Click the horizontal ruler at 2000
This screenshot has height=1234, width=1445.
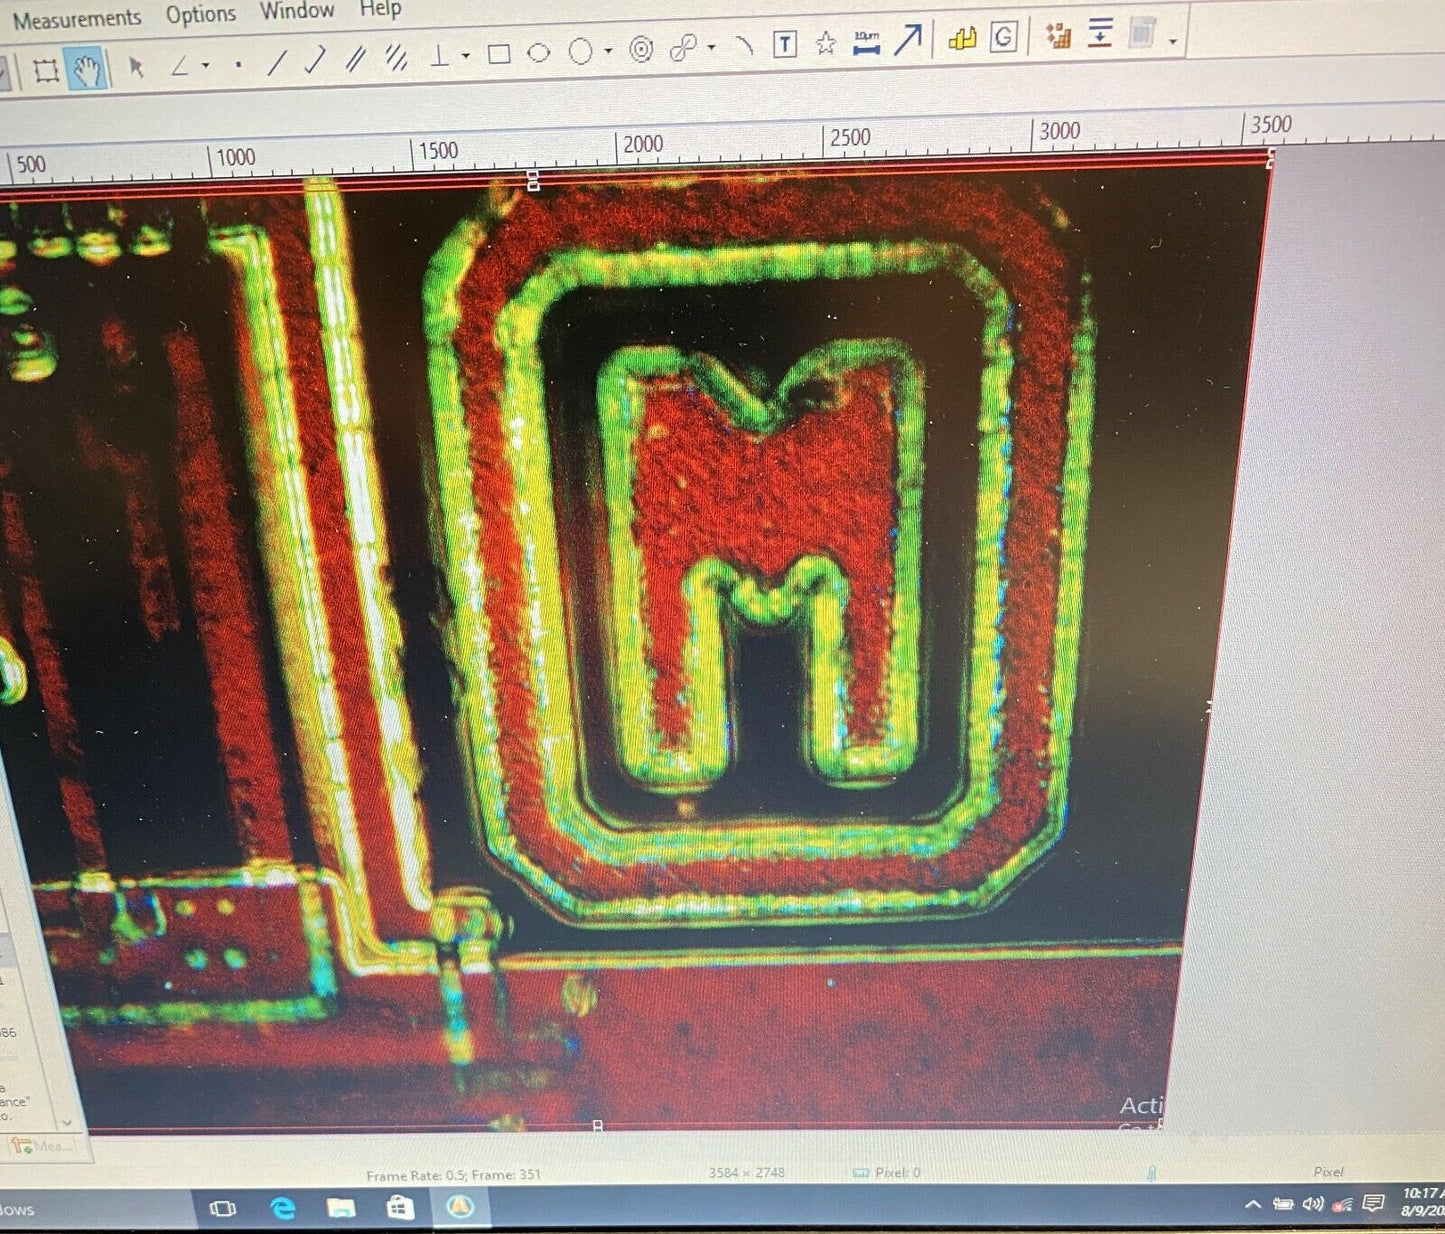point(642,145)
